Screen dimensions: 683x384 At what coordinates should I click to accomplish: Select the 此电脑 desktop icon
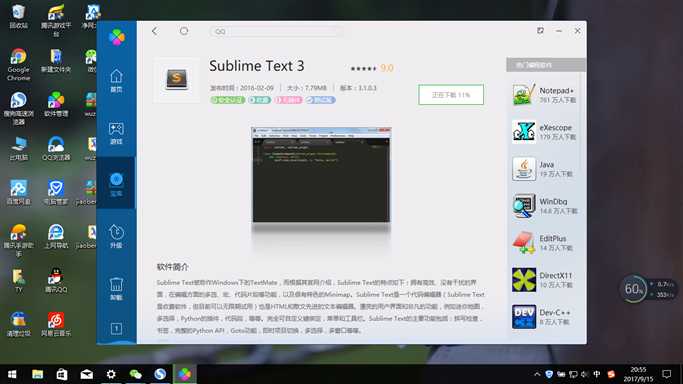click(x=18, y=148)
